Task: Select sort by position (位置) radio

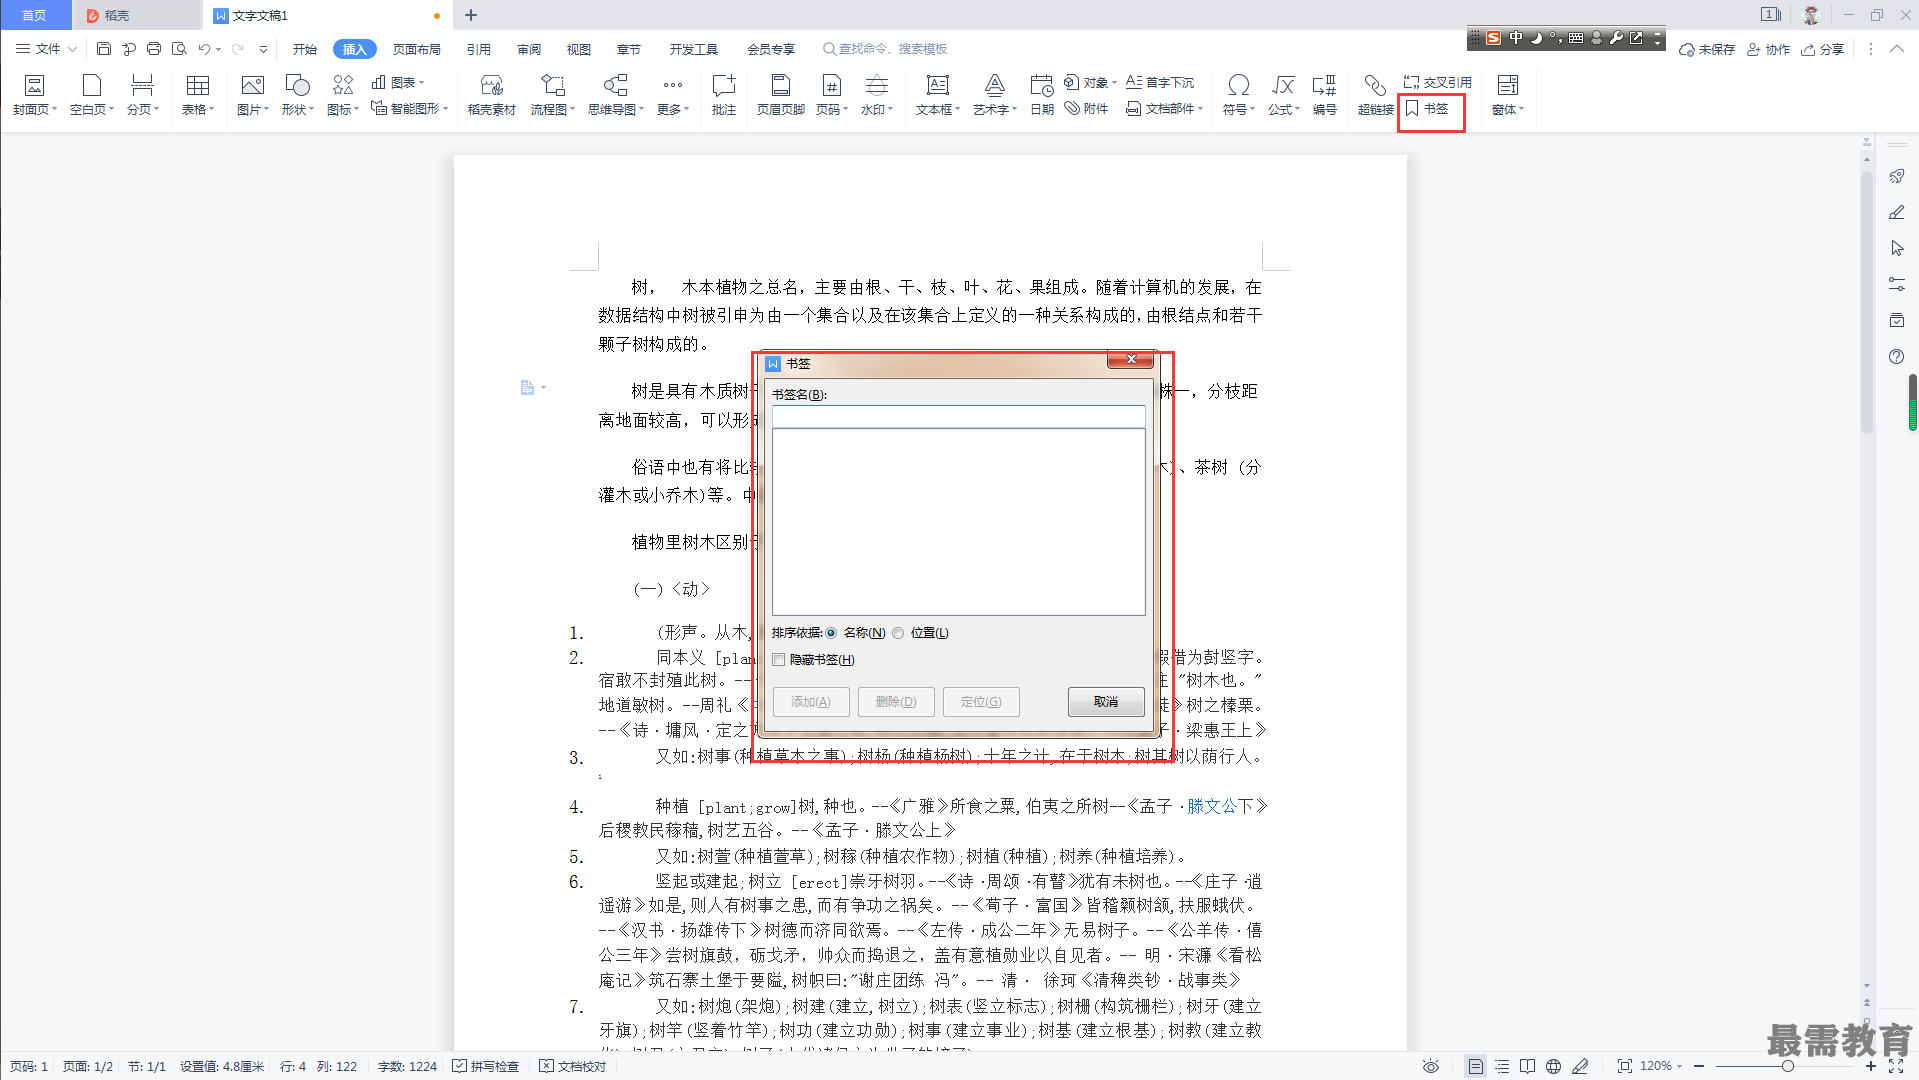Action: 898,633
